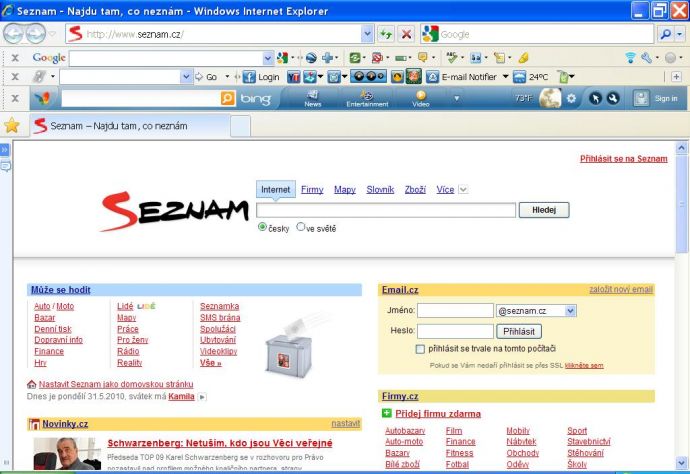The image size is (690, 474).
Task: Click the Bing bar gear settings icon
Action: click(x=571, y=99)
